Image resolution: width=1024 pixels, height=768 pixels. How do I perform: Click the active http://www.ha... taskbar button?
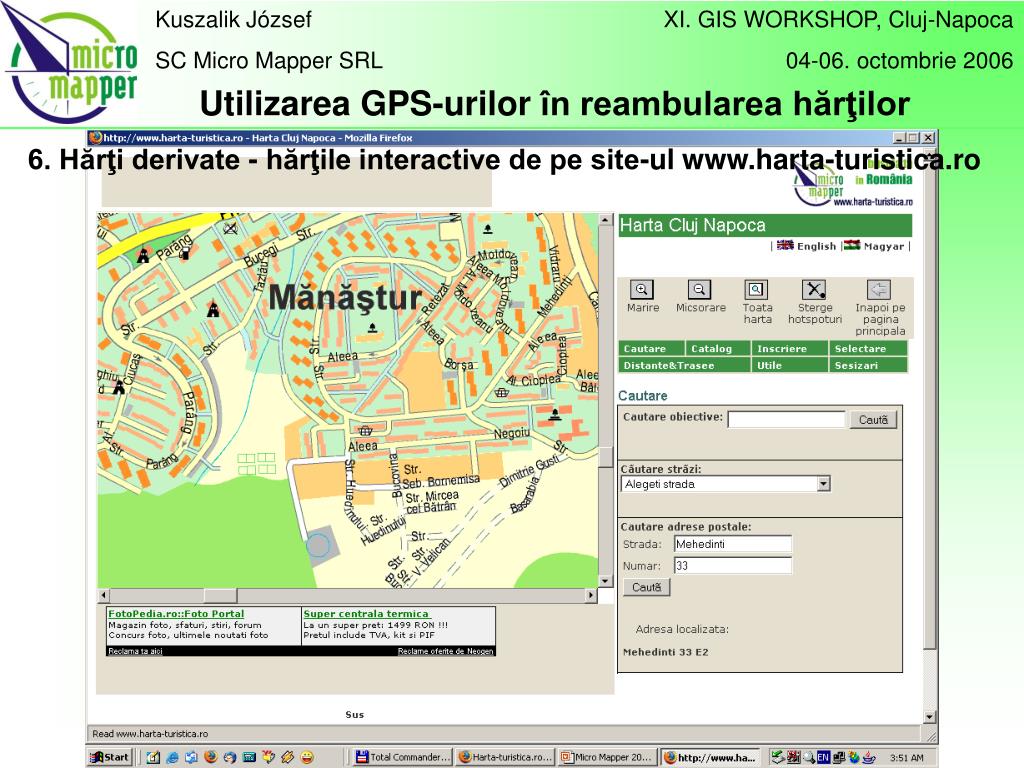[710, 758]
